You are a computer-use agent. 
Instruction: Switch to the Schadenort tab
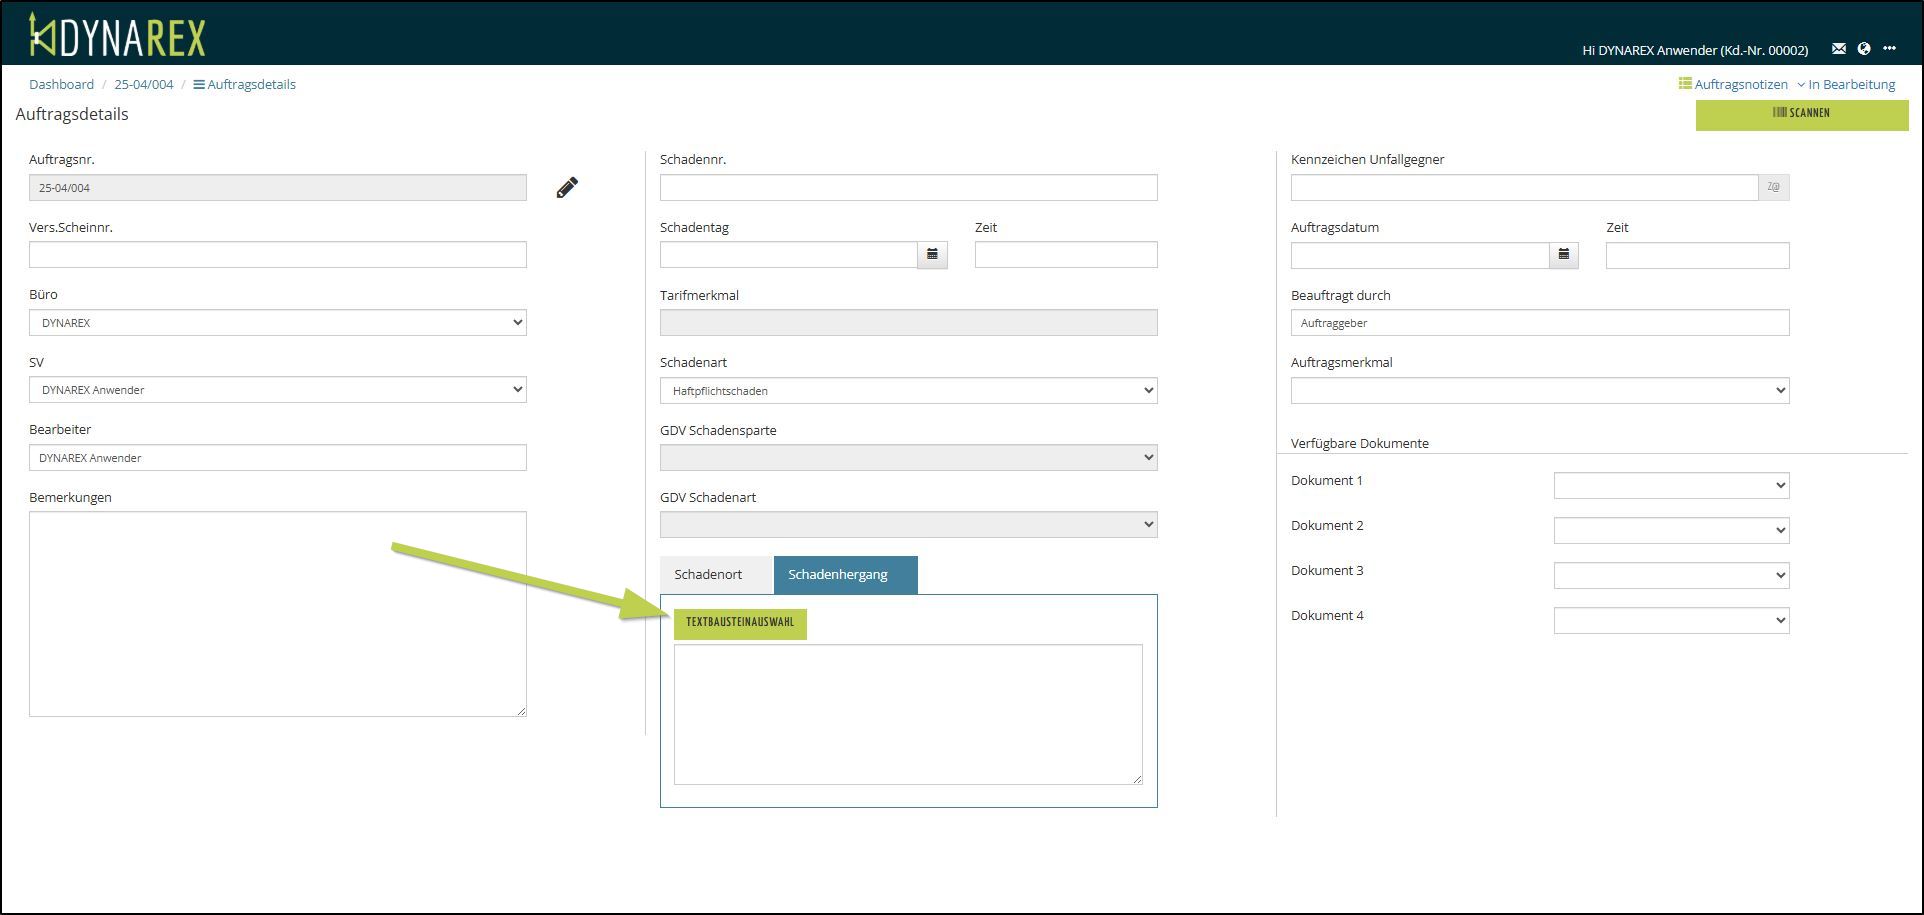pyautogui.click(x=708, y=575)
